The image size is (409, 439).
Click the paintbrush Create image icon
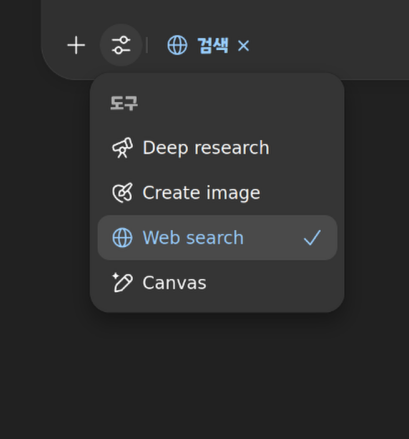point(122,193)
